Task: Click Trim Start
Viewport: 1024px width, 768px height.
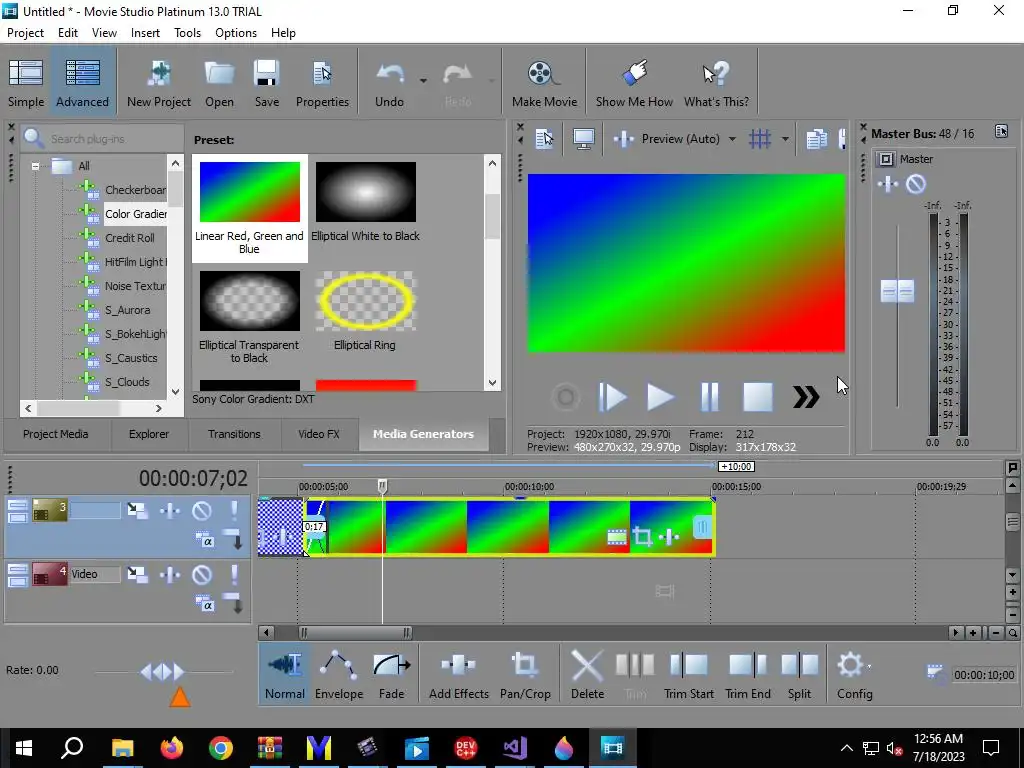Action: [x=688, y=673]
